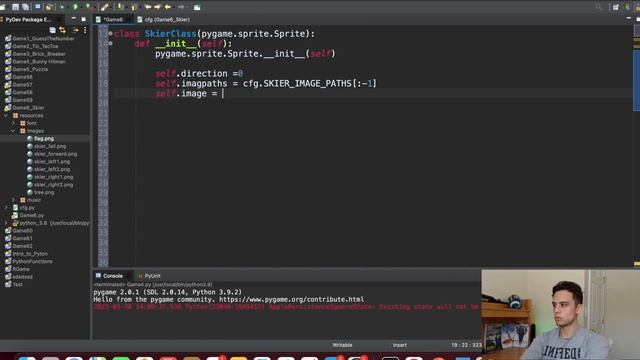Click the Back navigation yellow arrow
640x360 pixels.
click(168, 7)
